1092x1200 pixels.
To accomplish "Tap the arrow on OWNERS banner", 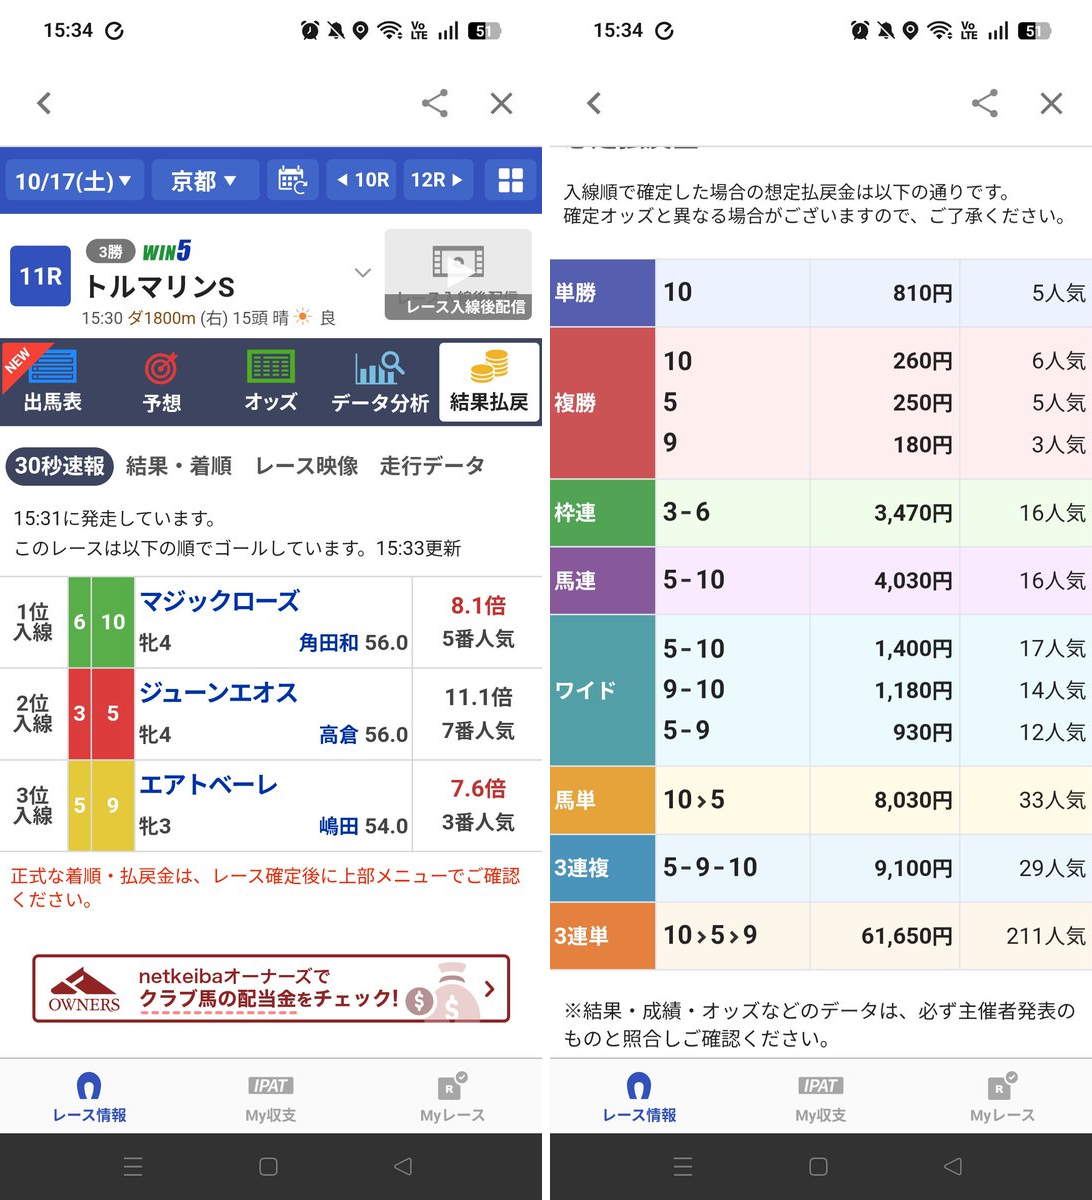I will pos(489,989).
